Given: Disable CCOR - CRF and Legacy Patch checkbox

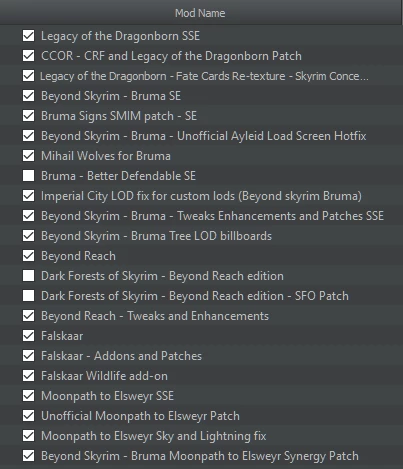Looking at the screenshot, I should point(28,55).
